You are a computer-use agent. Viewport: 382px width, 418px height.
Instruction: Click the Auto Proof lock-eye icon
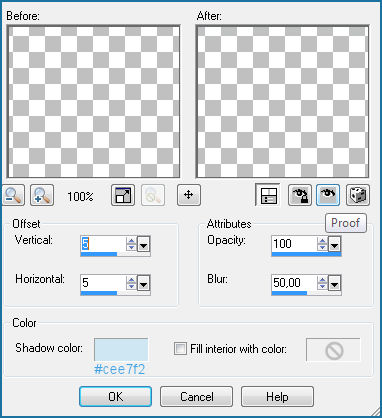coord(300,195)
